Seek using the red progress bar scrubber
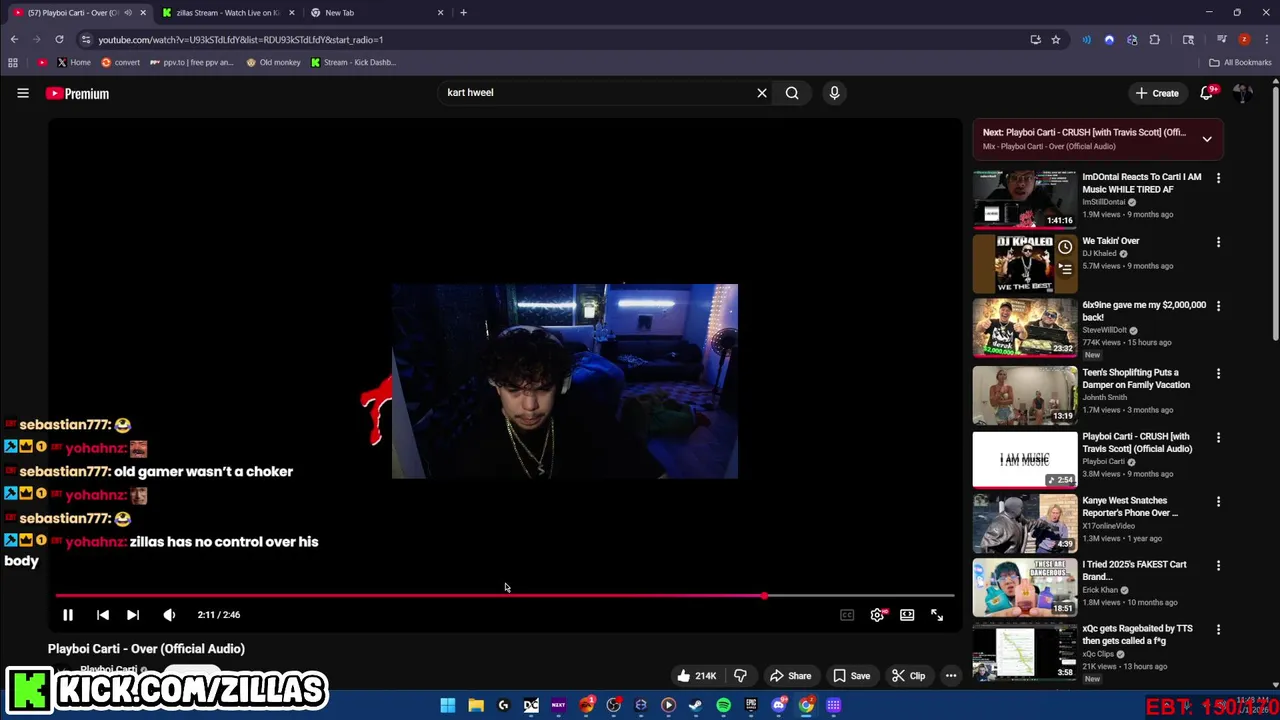1280x720 pixels. (x=765, y=596)
